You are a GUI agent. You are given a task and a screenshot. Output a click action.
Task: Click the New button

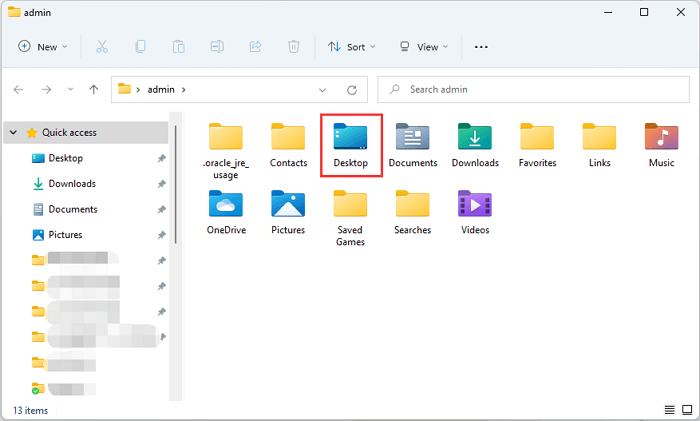(42, 47)
